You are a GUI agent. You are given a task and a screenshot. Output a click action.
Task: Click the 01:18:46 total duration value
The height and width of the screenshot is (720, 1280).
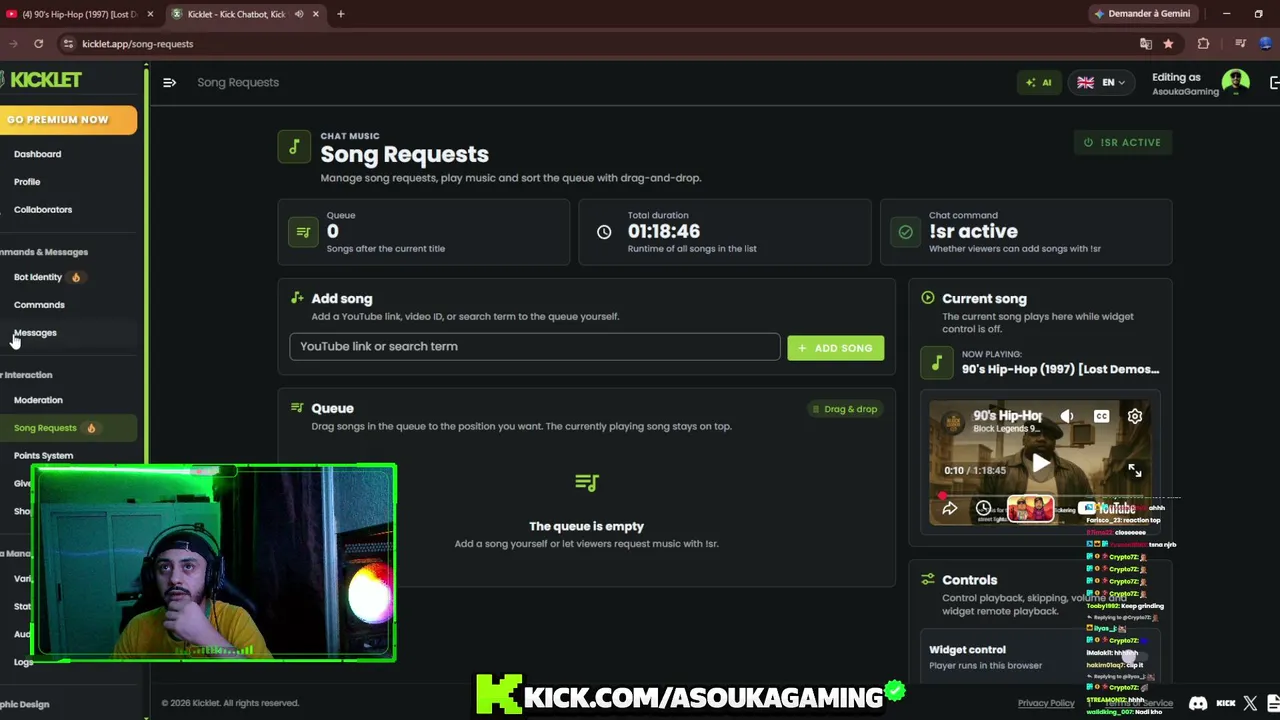coord(664,231)
